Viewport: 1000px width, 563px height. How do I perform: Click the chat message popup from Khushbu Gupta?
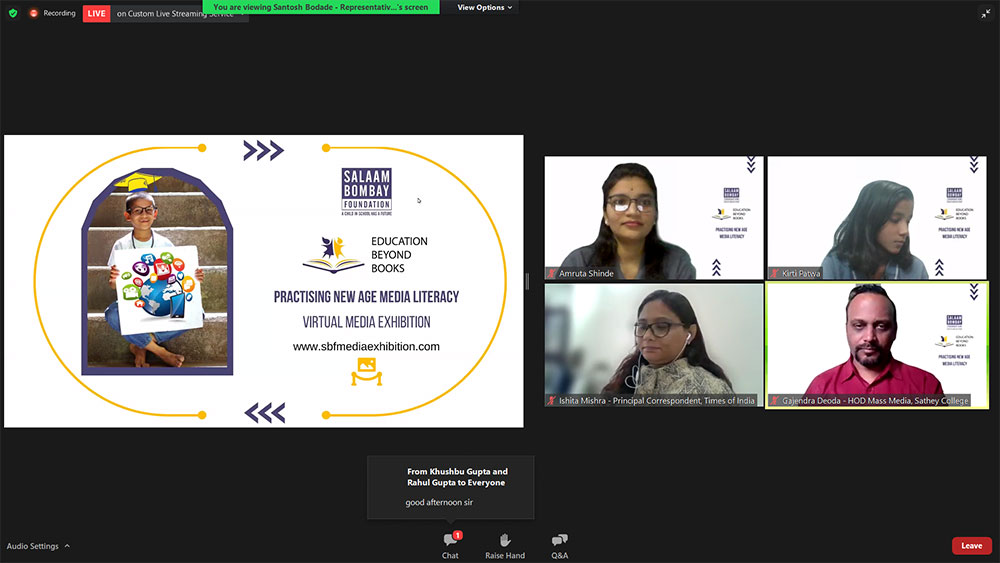coord(451,487)
